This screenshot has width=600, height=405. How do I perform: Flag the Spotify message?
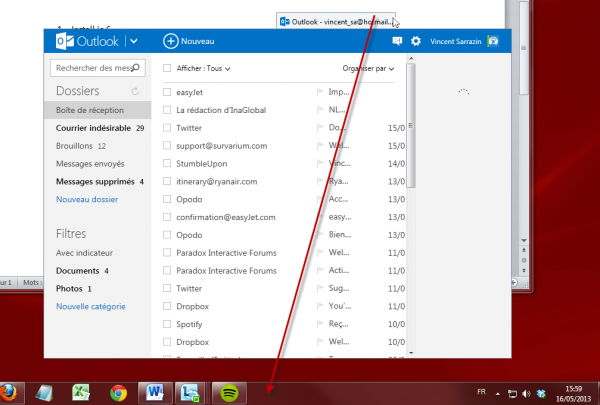click(320, 324)
